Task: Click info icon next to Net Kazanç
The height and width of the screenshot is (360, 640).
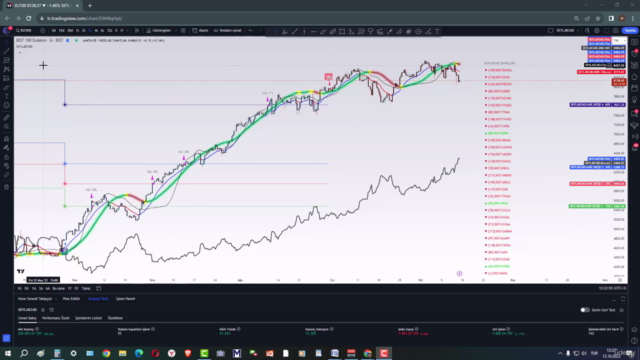Action: pos(37,329)
